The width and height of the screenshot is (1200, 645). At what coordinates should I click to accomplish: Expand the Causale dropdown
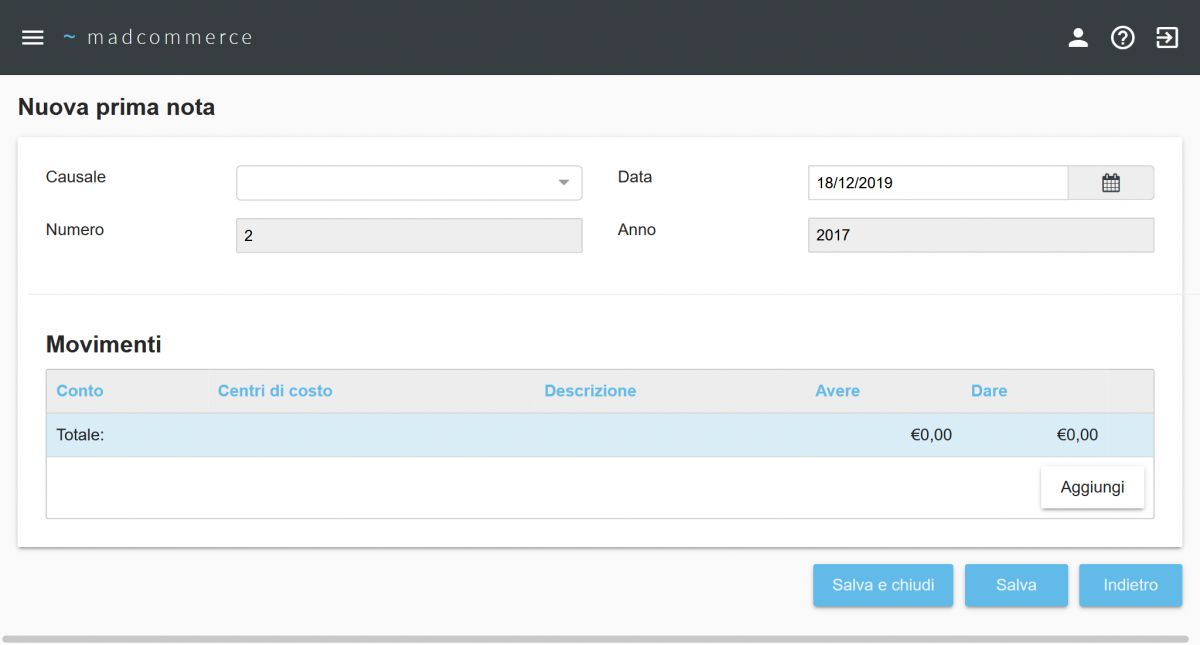click(409, 183)
